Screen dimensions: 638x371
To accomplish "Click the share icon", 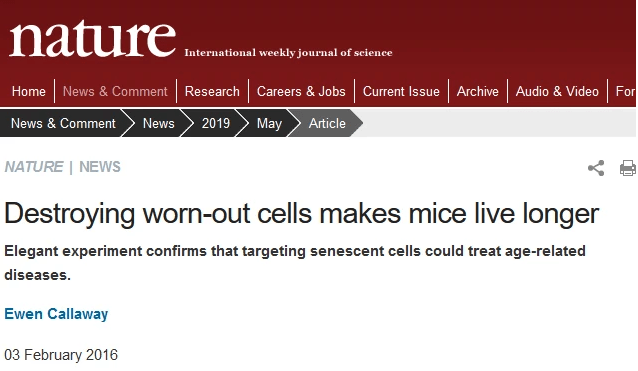I will click(596, 168).
